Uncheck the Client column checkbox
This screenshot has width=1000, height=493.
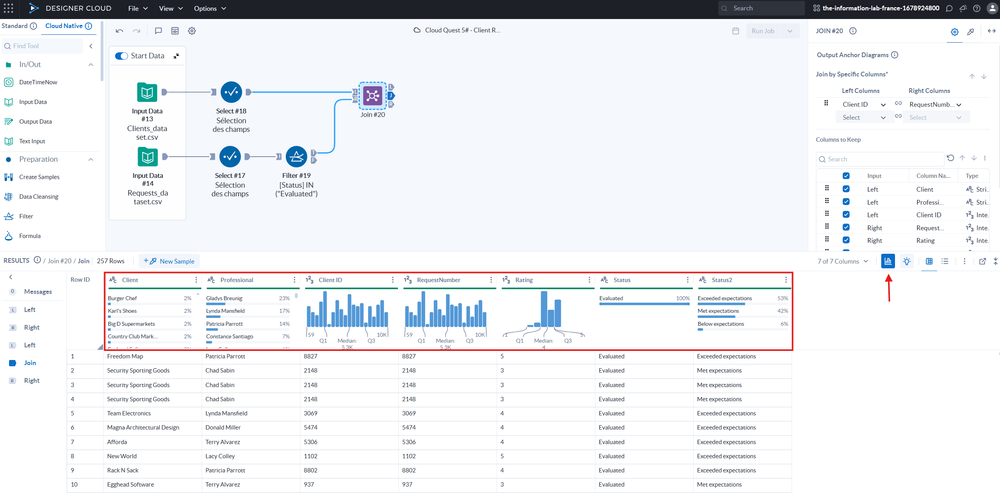[x=847, y=188]
